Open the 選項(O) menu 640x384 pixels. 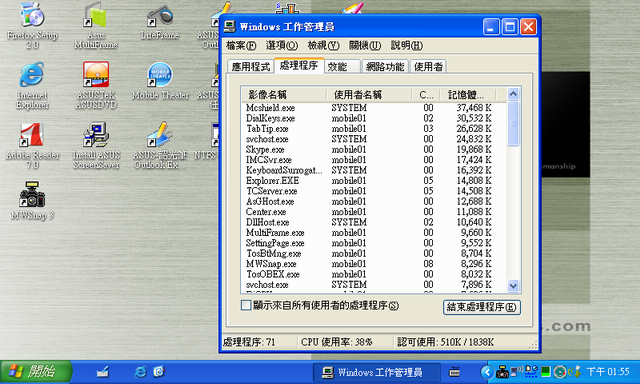[x=282, y=45]
